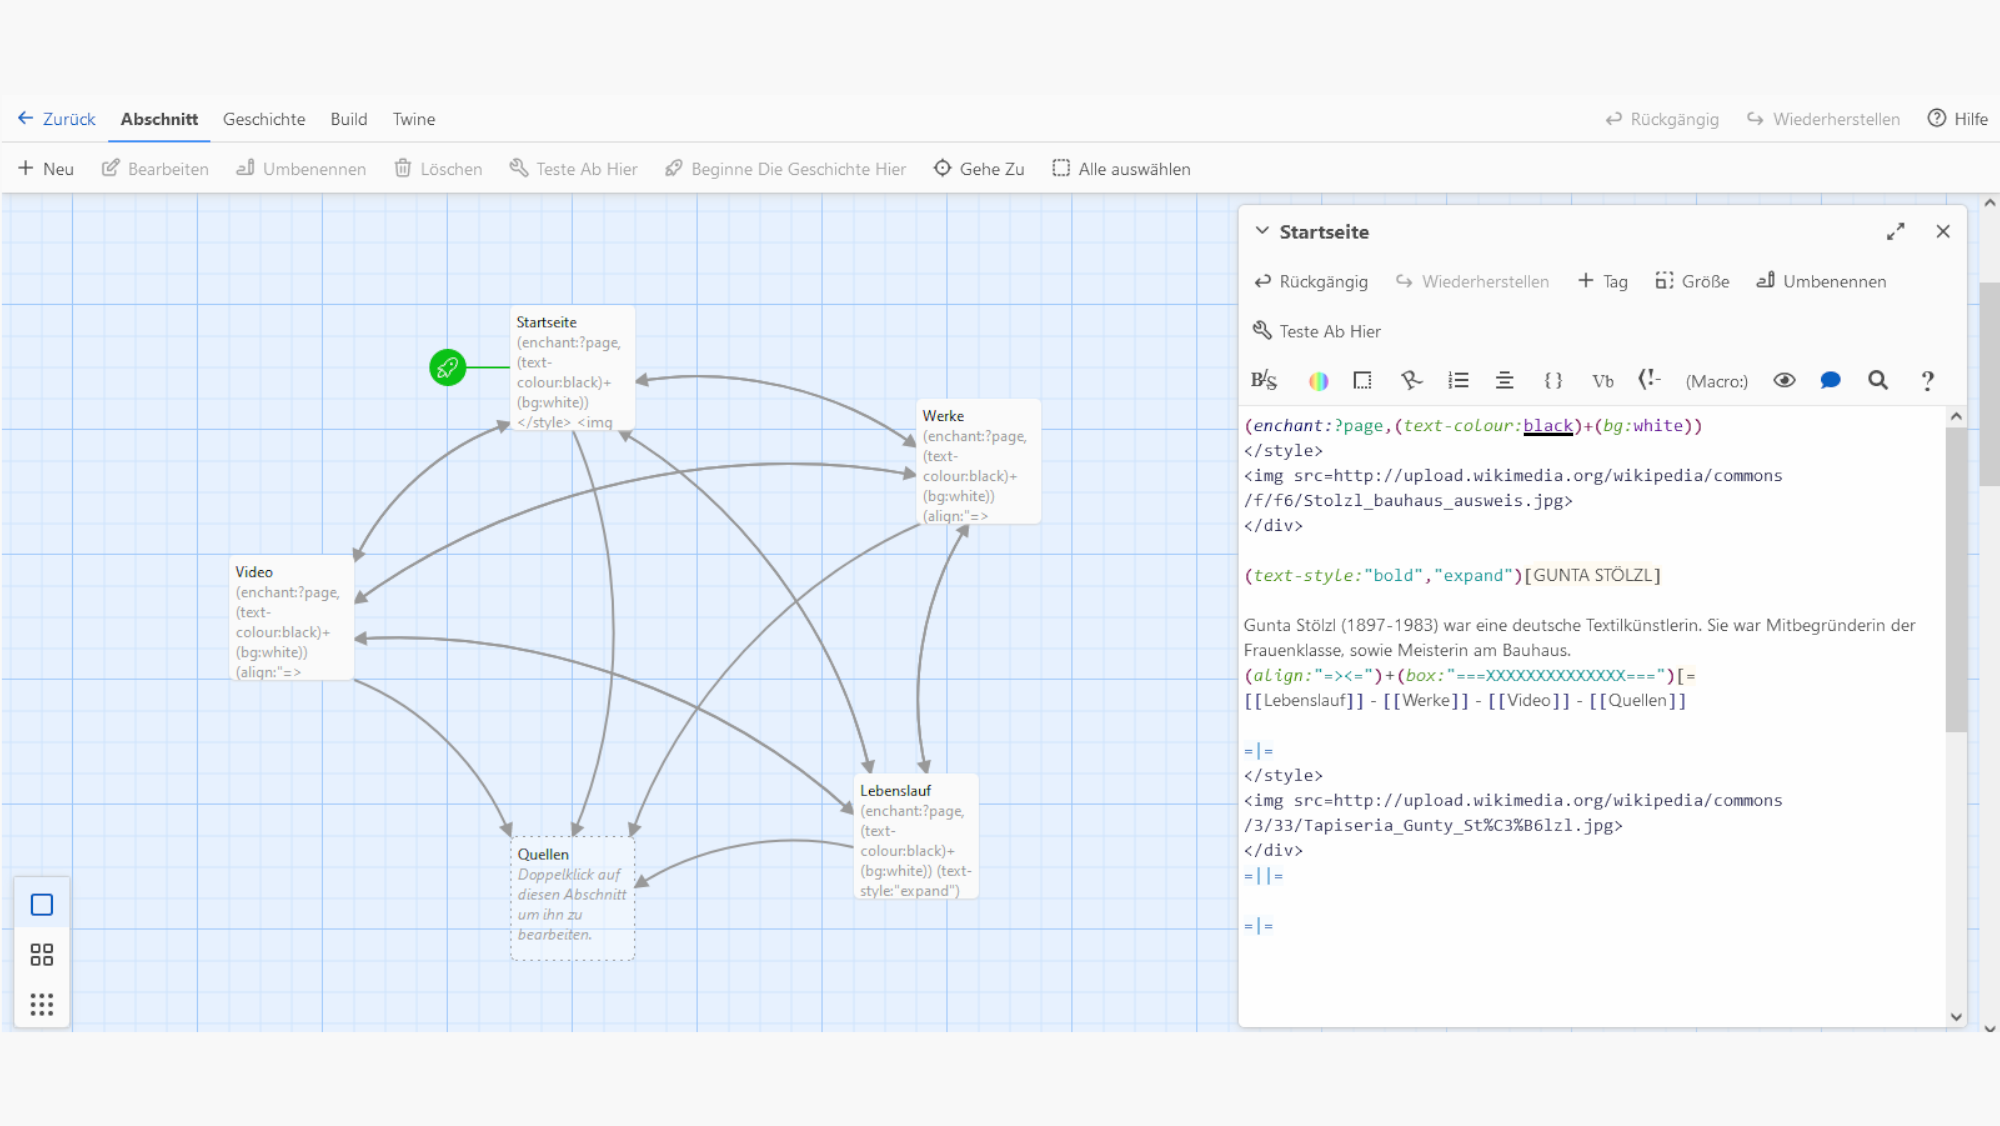Apply verbatim Vb formatting
2000x1126 pixels.
coord(1603,380)
